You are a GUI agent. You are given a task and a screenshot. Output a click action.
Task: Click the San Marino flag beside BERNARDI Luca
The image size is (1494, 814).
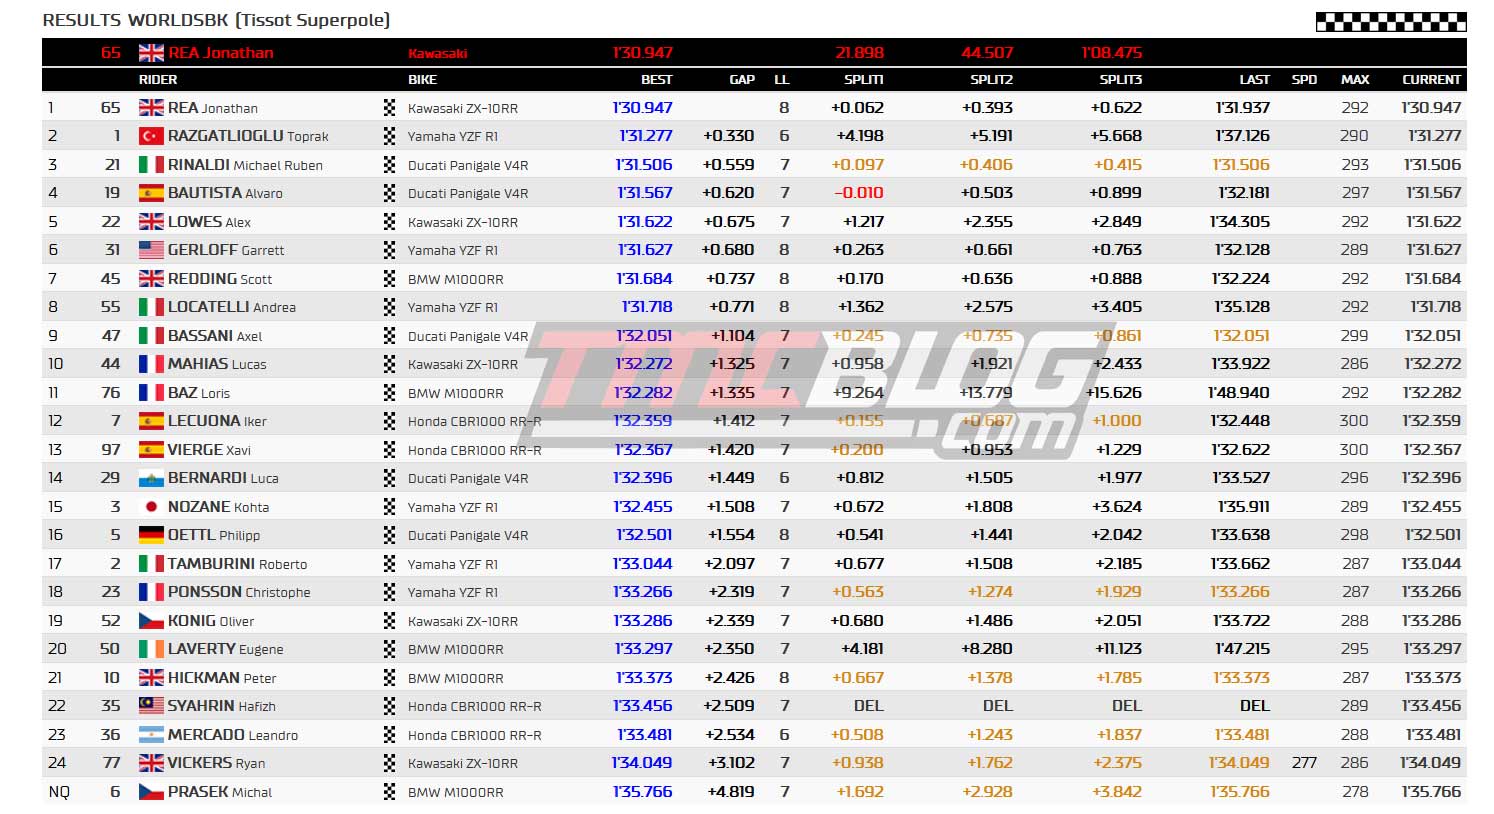point(151,478)
